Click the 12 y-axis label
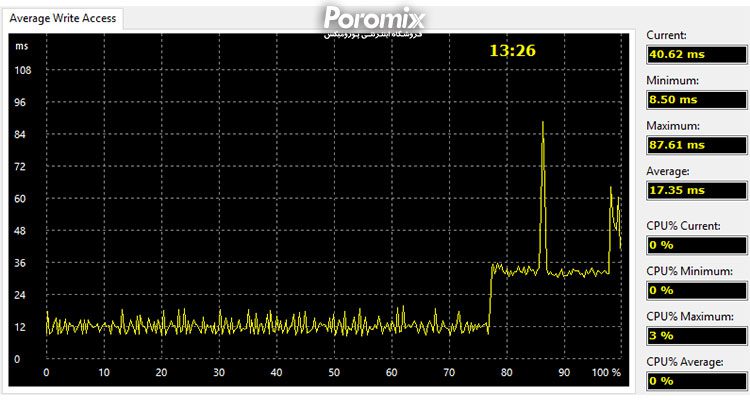Image resolution: width=750 pixels, height=400 pixels. (20, 327)
